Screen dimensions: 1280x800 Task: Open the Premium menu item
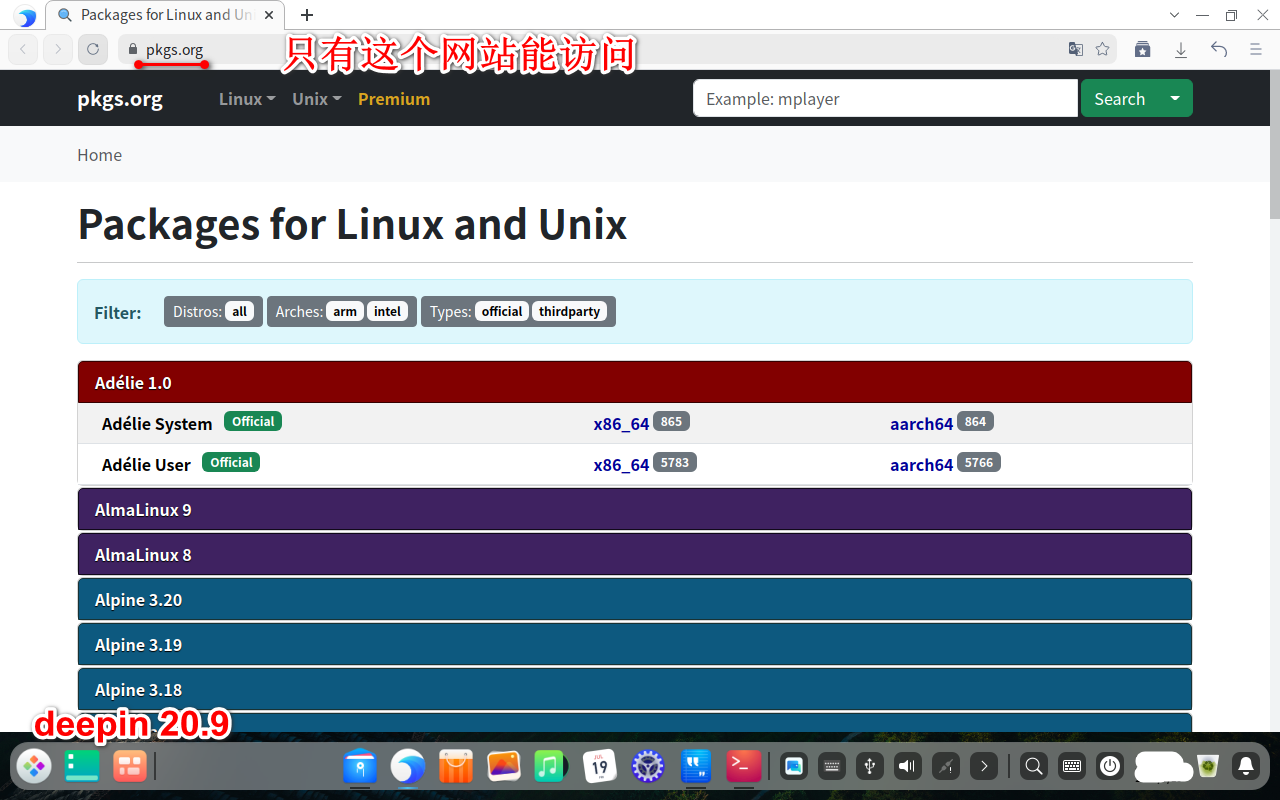[394, 99]
